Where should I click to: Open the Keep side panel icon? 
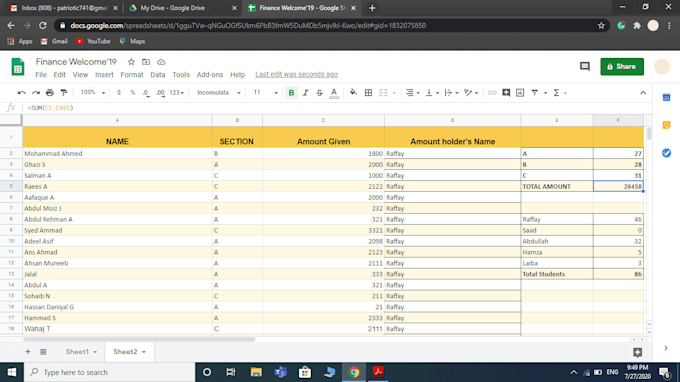(667, 125)
